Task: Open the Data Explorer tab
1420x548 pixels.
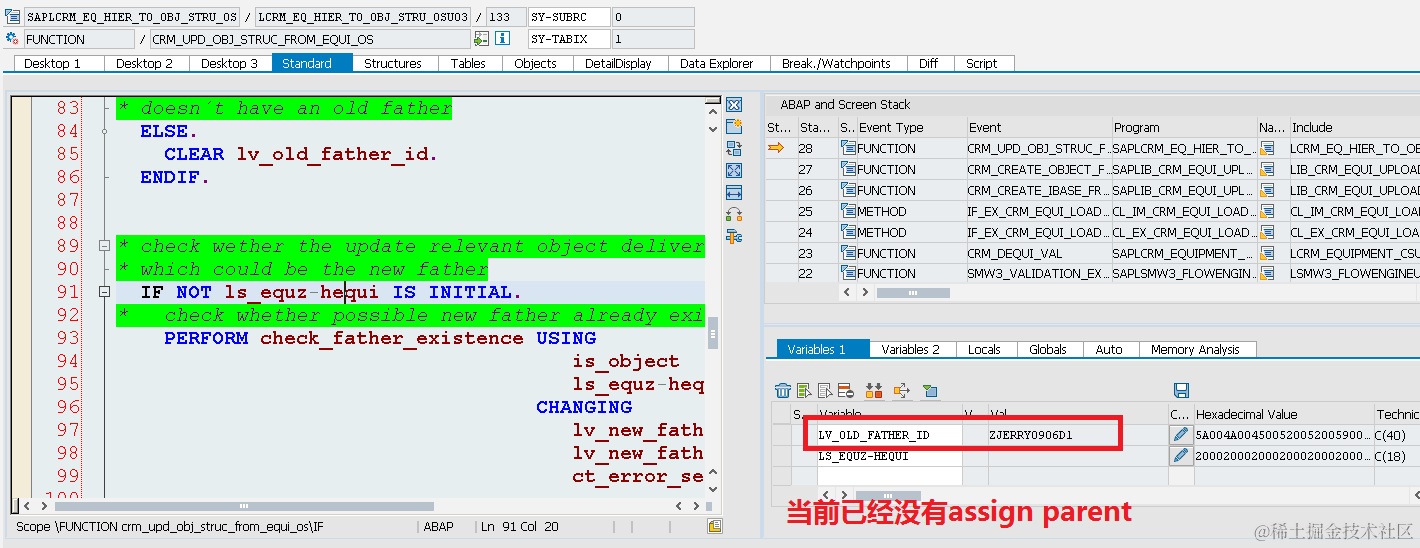Action: point(717,63)
